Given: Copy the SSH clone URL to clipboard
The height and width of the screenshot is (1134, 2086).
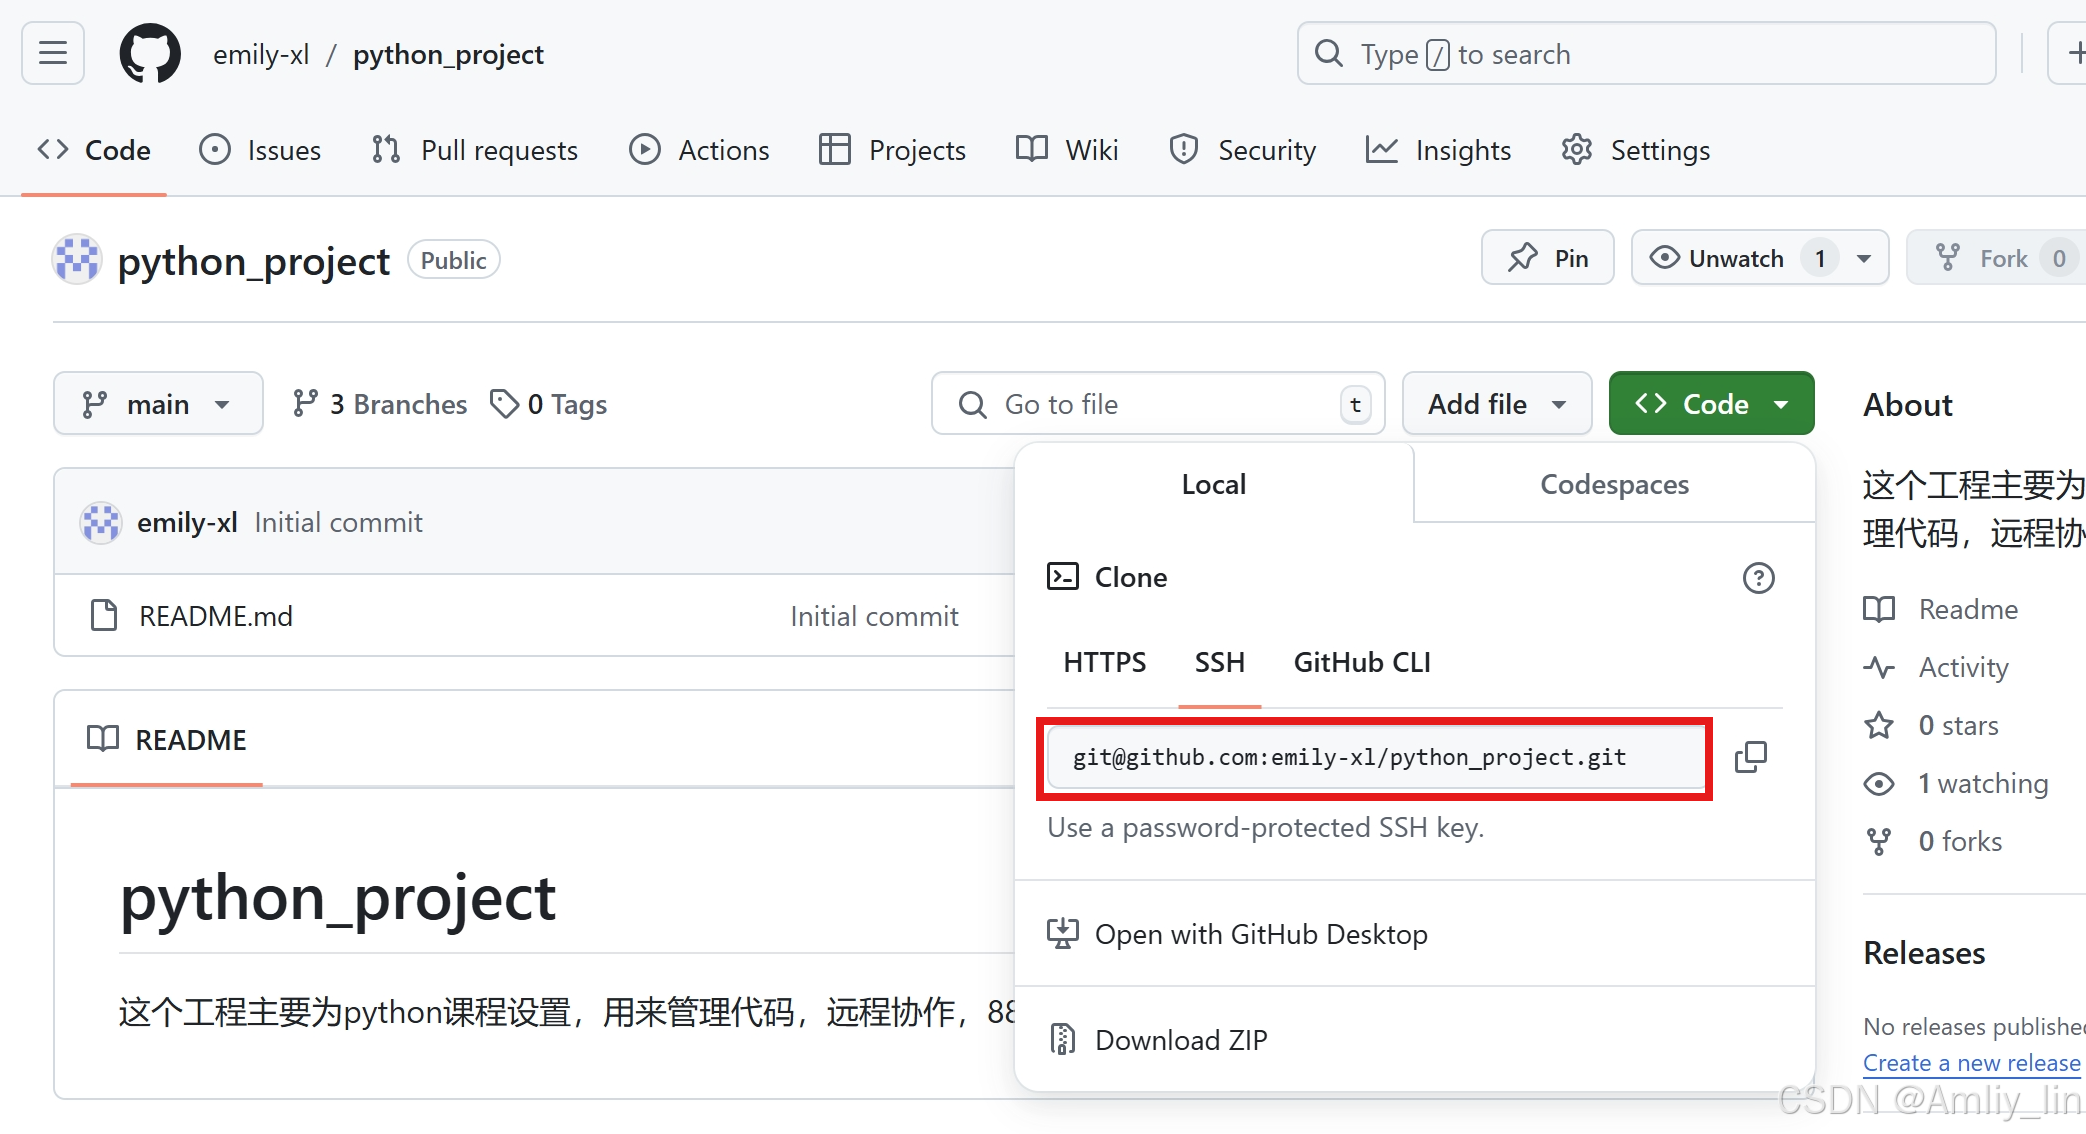Looking at the screenshot, I should 1750,757.
